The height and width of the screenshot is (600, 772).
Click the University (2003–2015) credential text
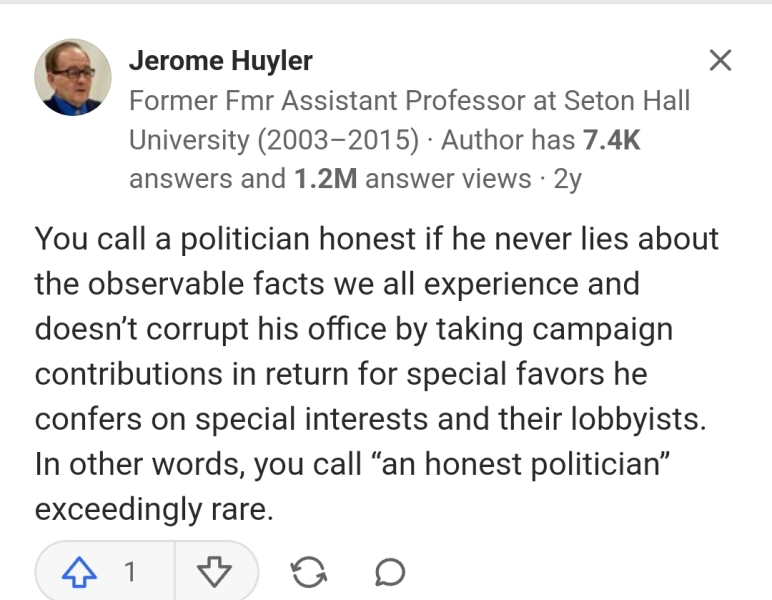[x=273, y=140]
